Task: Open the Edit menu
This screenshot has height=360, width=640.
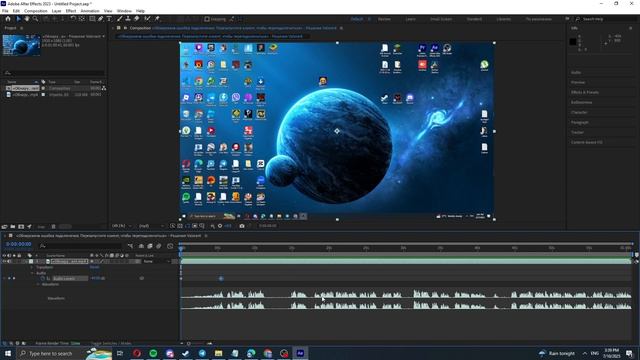Action: (x=16, y=11)
